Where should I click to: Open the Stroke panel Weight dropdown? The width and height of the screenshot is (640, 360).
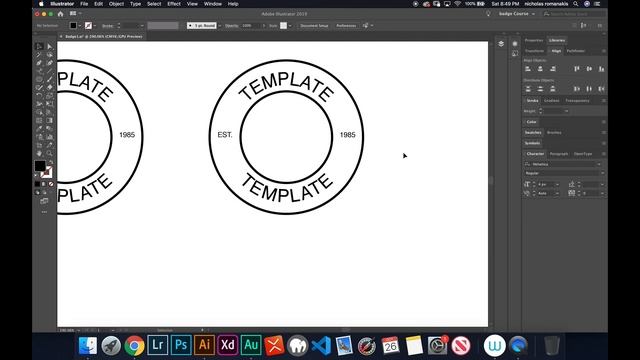[x=567, y=111]
